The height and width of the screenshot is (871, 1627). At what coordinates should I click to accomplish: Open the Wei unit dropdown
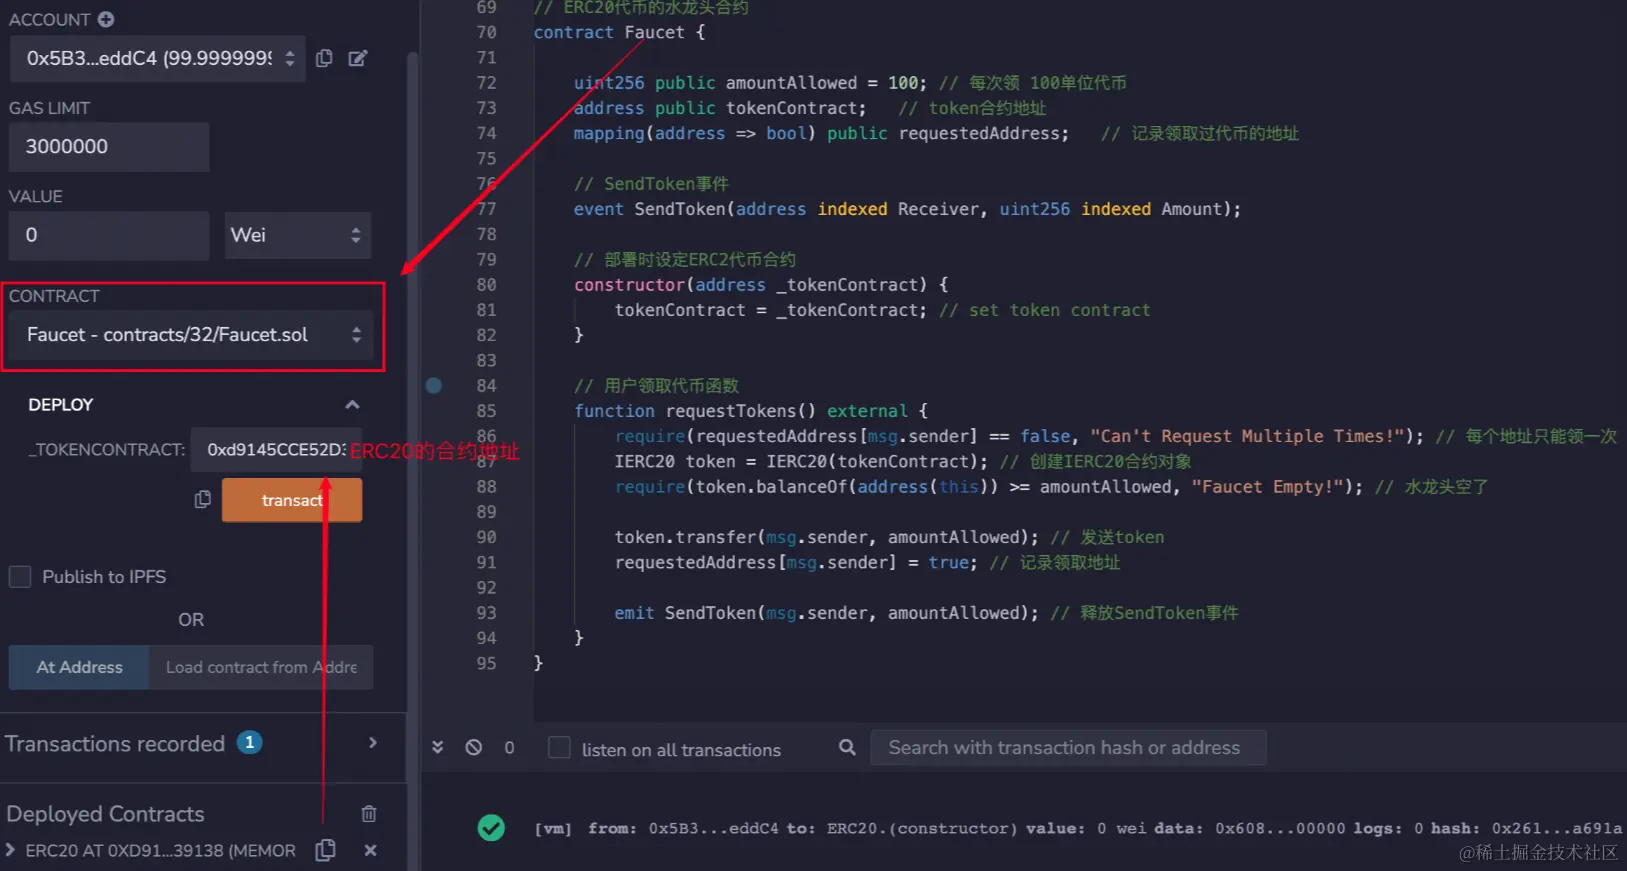pos(298,235)
